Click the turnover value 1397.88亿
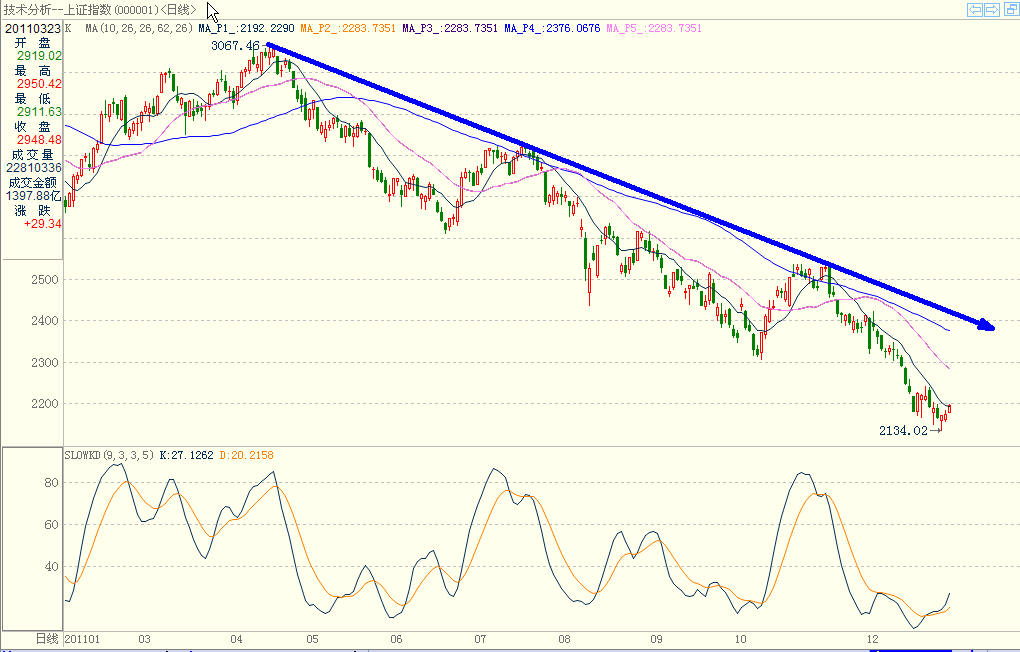Image resolution: width=1020 pixels, height=652 pixels. tap(33, 196)
